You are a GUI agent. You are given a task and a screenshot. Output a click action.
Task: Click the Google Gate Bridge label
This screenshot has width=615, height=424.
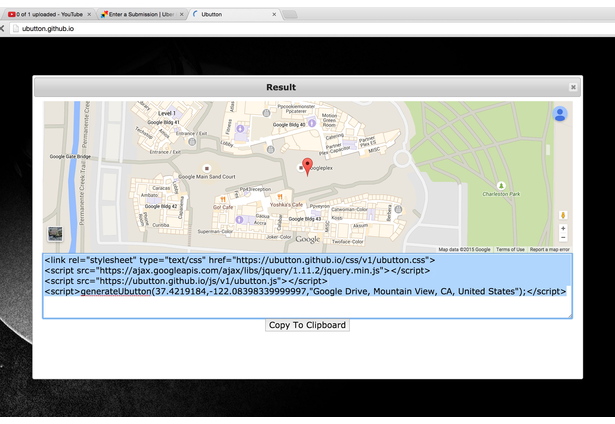(70, 156)
